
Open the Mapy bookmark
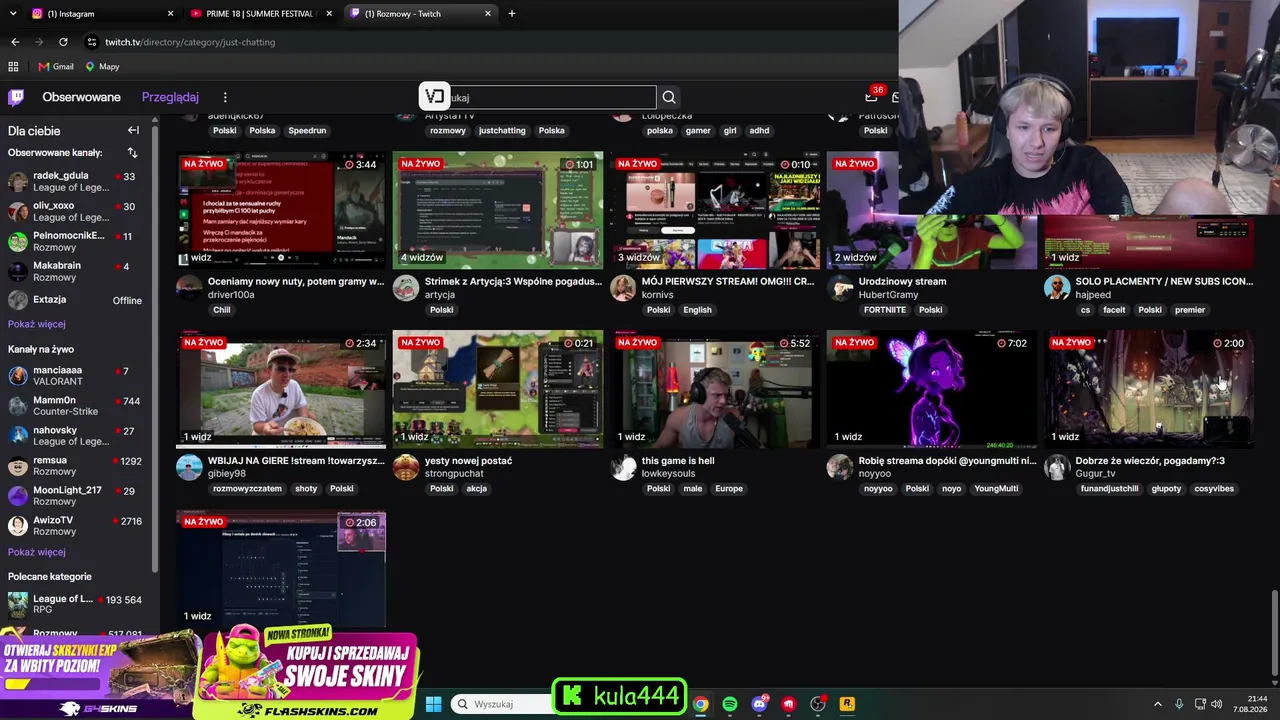pyautogui.click(x=102, y=67)
